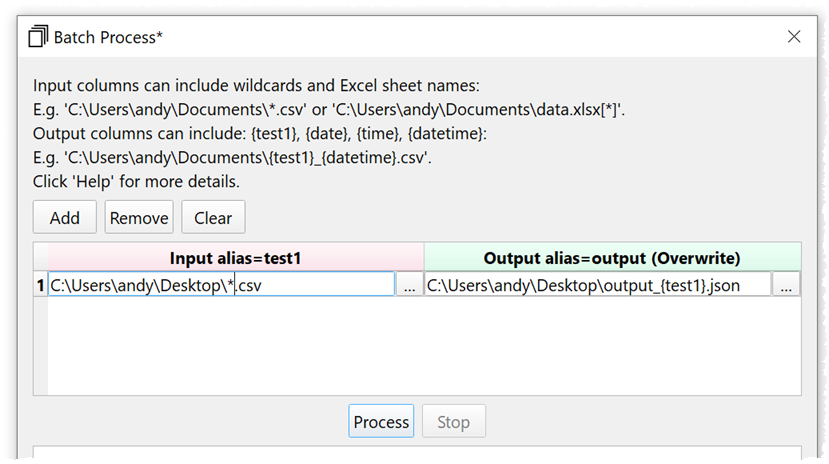Viewport: 829px width, 464px height.
Task: Click the 'Batch Process*' title bar text
Action: 108,37
